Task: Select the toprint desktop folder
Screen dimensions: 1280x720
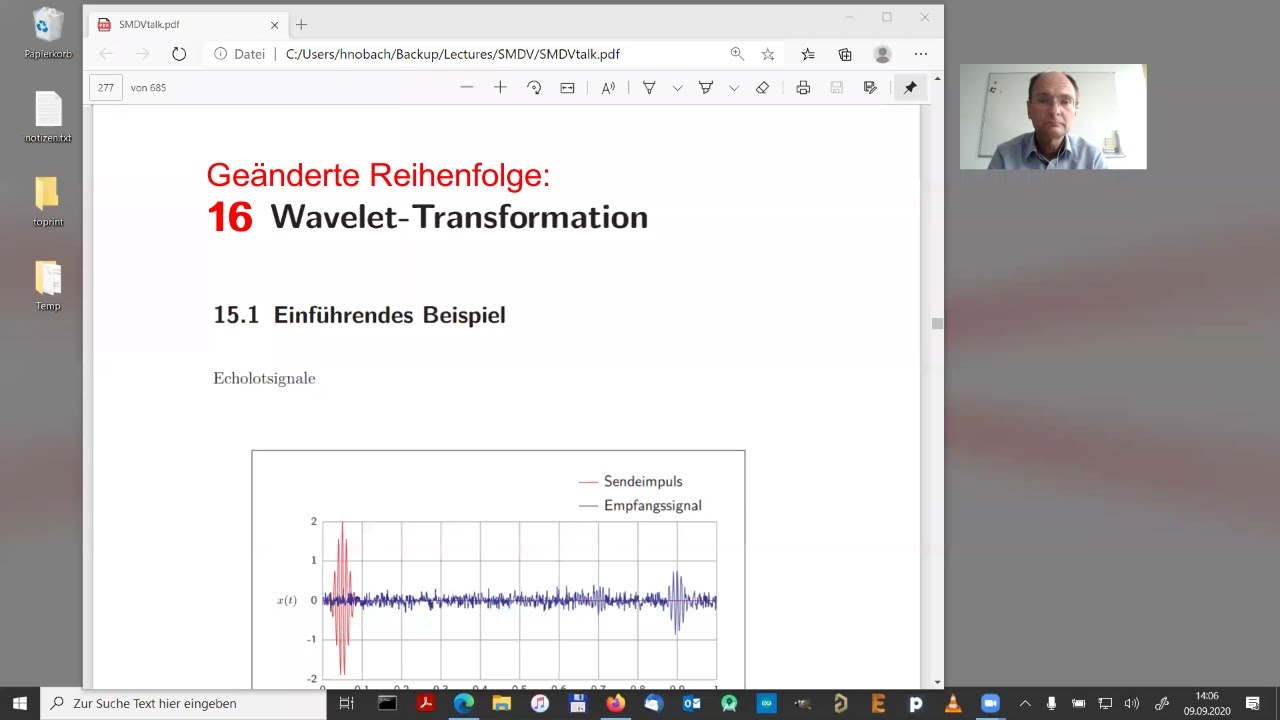Action: click(x=48, y=201)
